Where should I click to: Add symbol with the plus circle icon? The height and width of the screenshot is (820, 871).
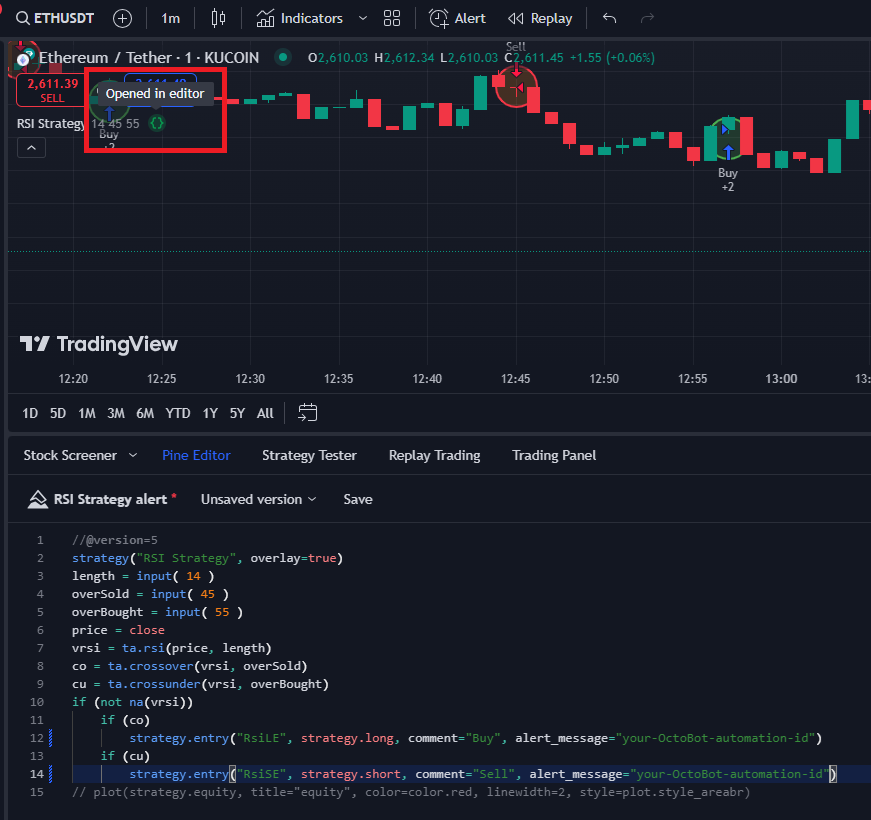click(122, 18)
